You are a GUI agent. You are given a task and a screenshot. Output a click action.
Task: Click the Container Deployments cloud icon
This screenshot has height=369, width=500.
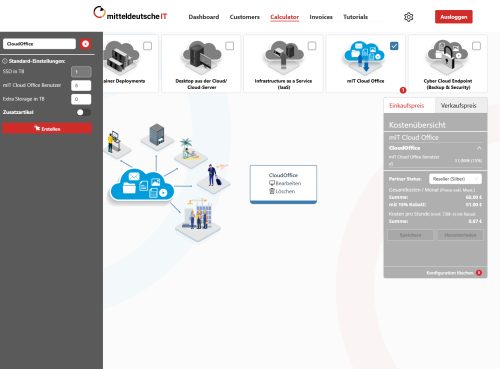point(121,58)
